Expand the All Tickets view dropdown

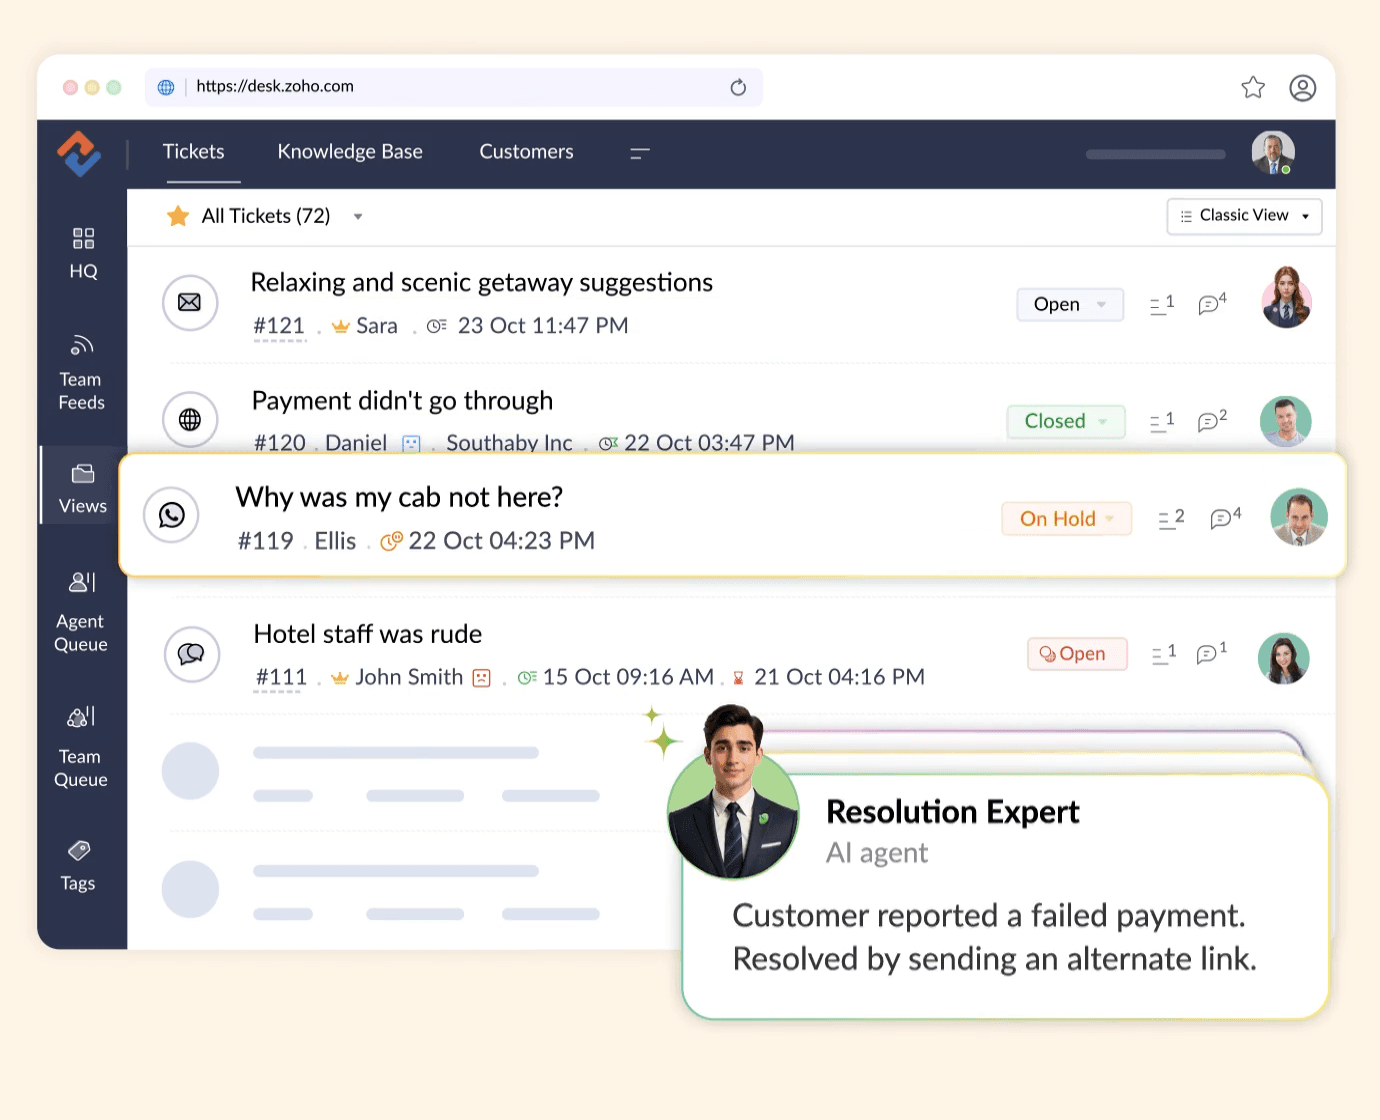pyautogui.click(x=357, y=216)
